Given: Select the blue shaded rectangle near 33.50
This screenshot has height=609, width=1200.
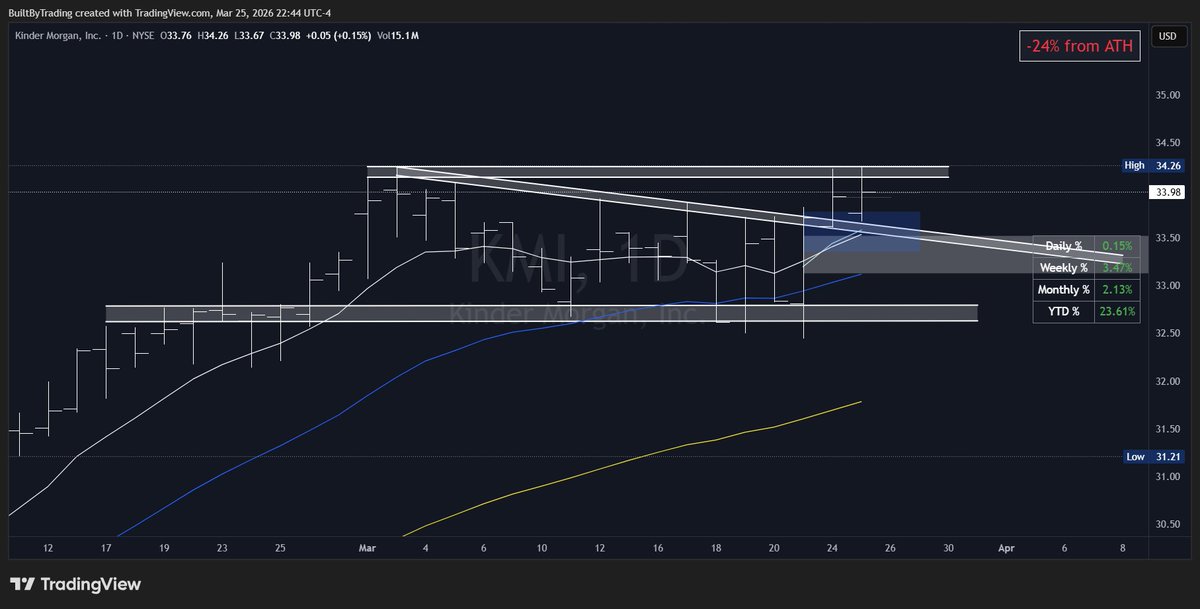Looking at the screenshot, I should [x=862, y=232].
